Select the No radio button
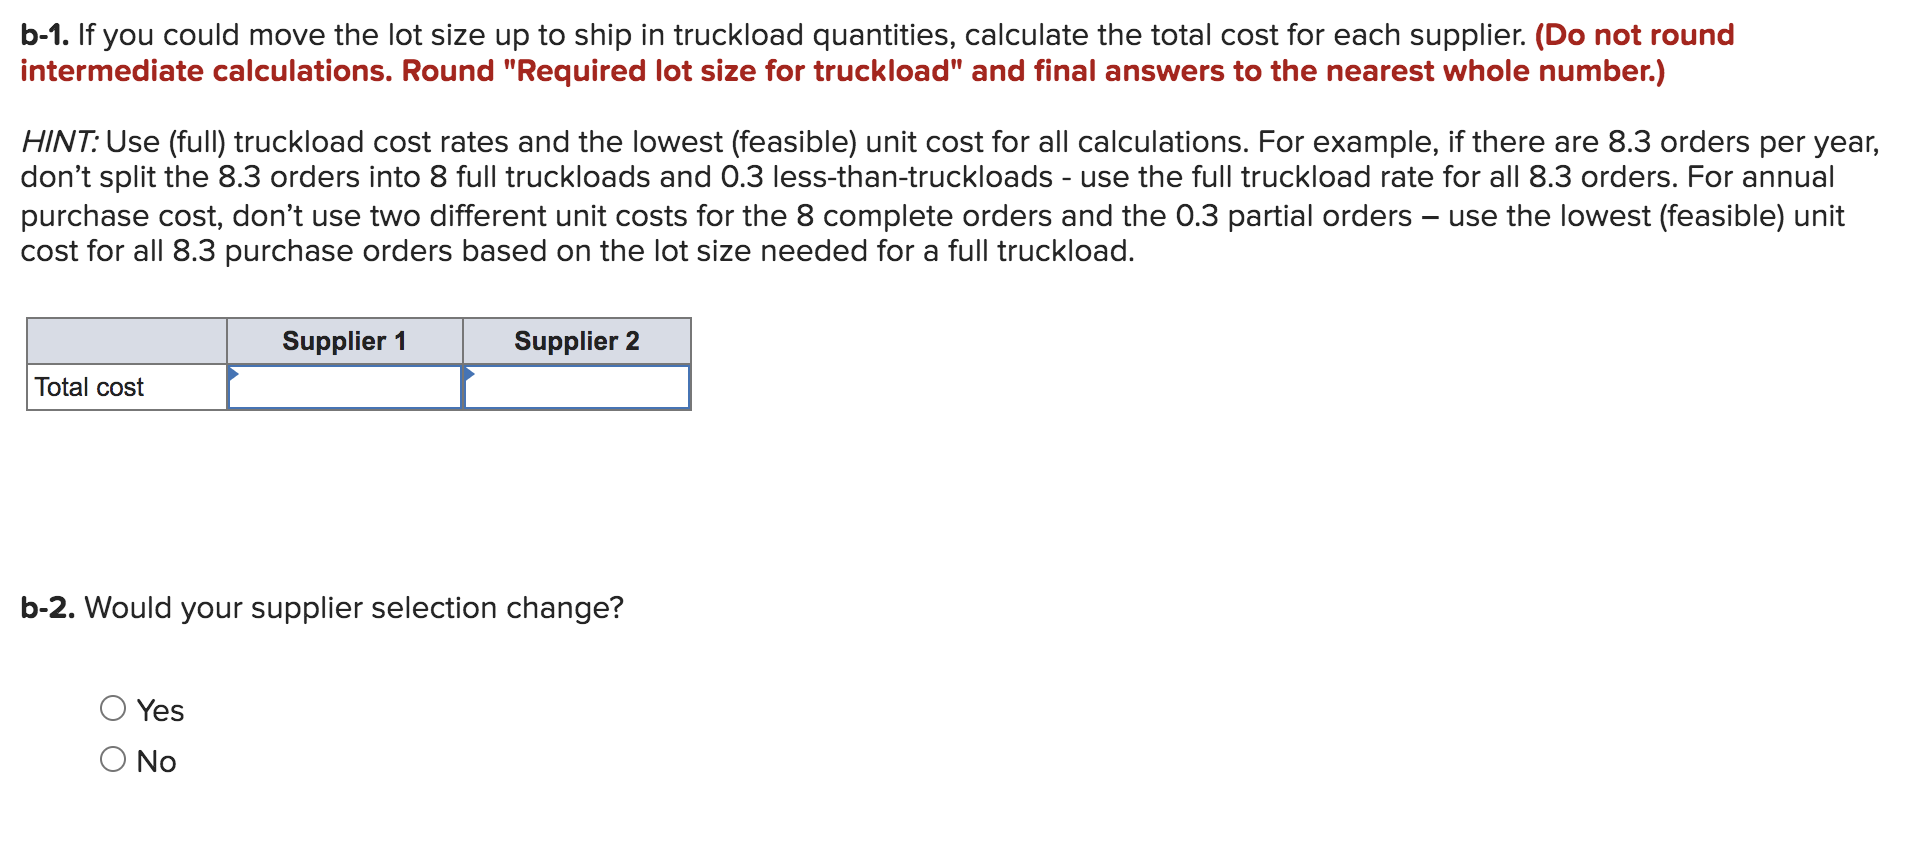Image resolution: width=1930 pixels, height=846 pixels. (113, 759)
